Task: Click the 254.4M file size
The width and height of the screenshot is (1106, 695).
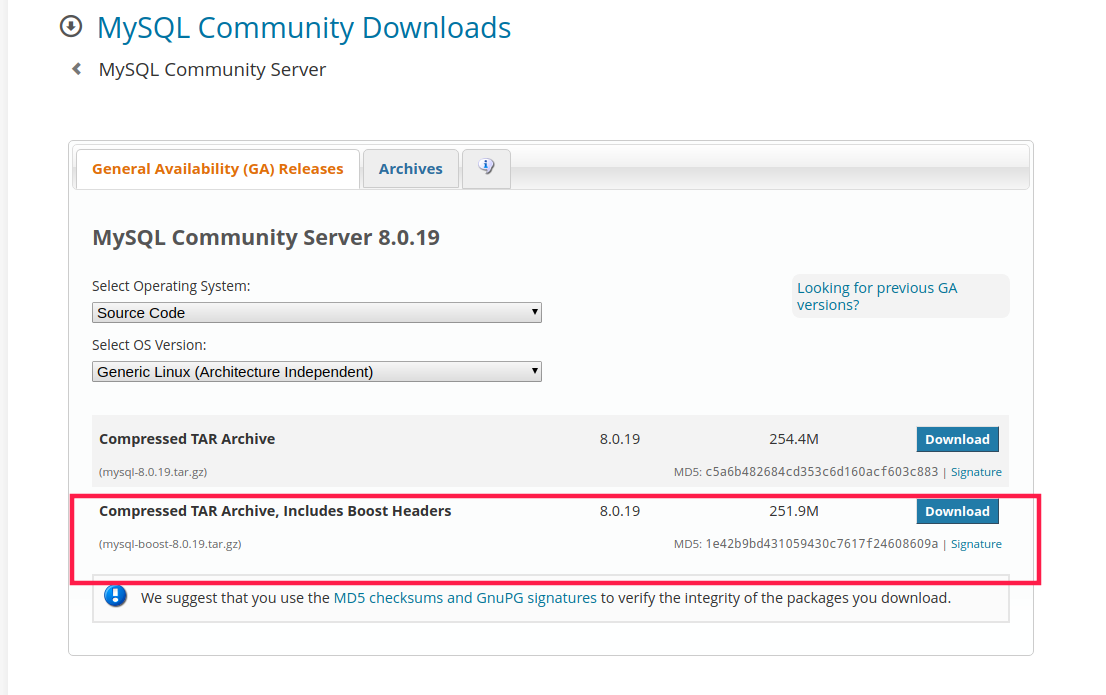Action: pos(794,439)
